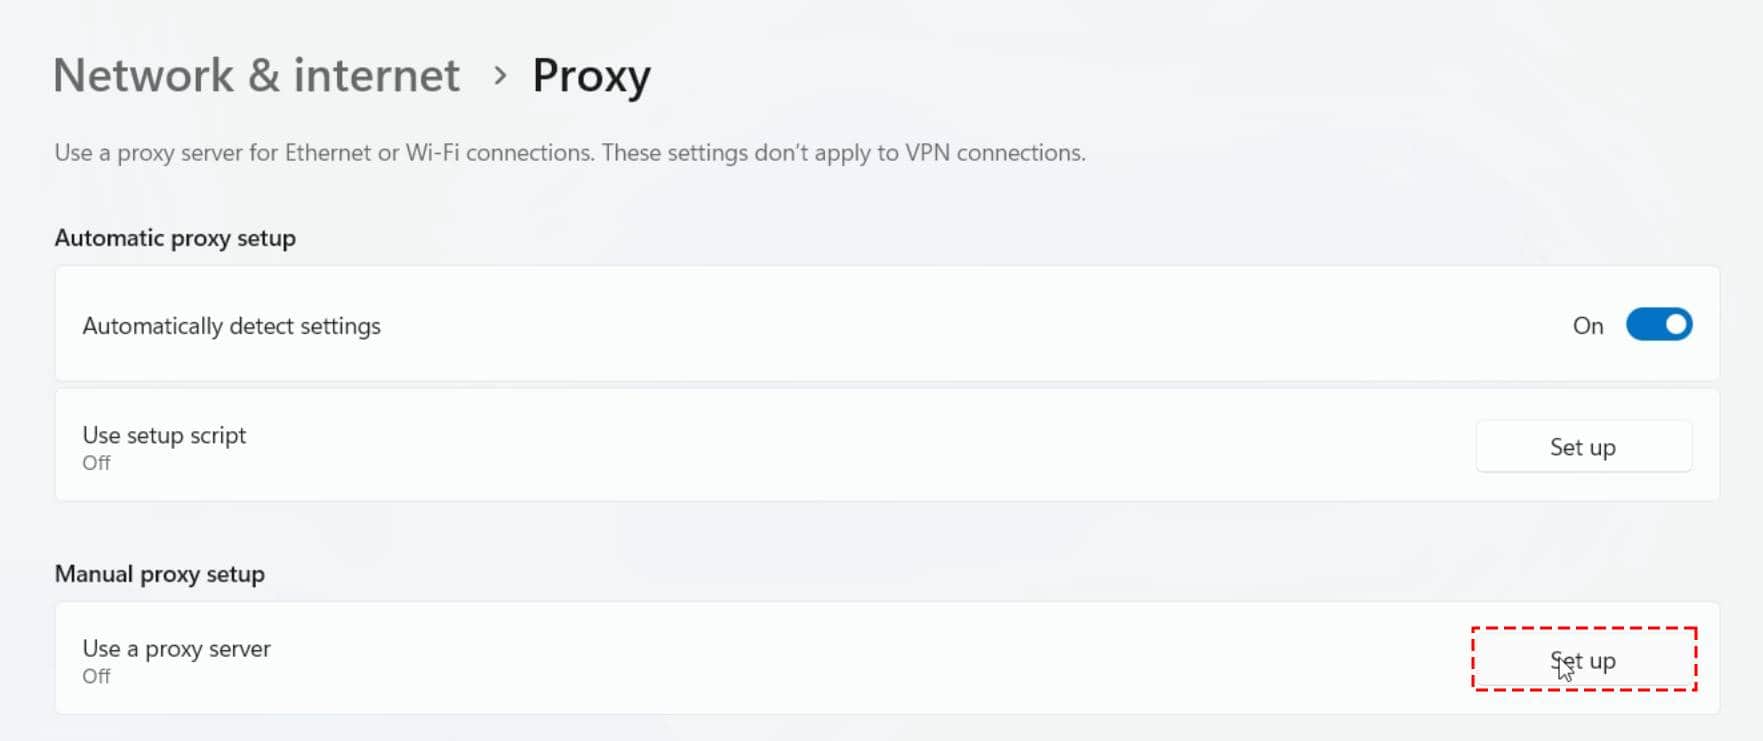Click the Automatic proxy setup heading
The height and width of the screenshot is (741, 1763).
(x=175, y=238)
